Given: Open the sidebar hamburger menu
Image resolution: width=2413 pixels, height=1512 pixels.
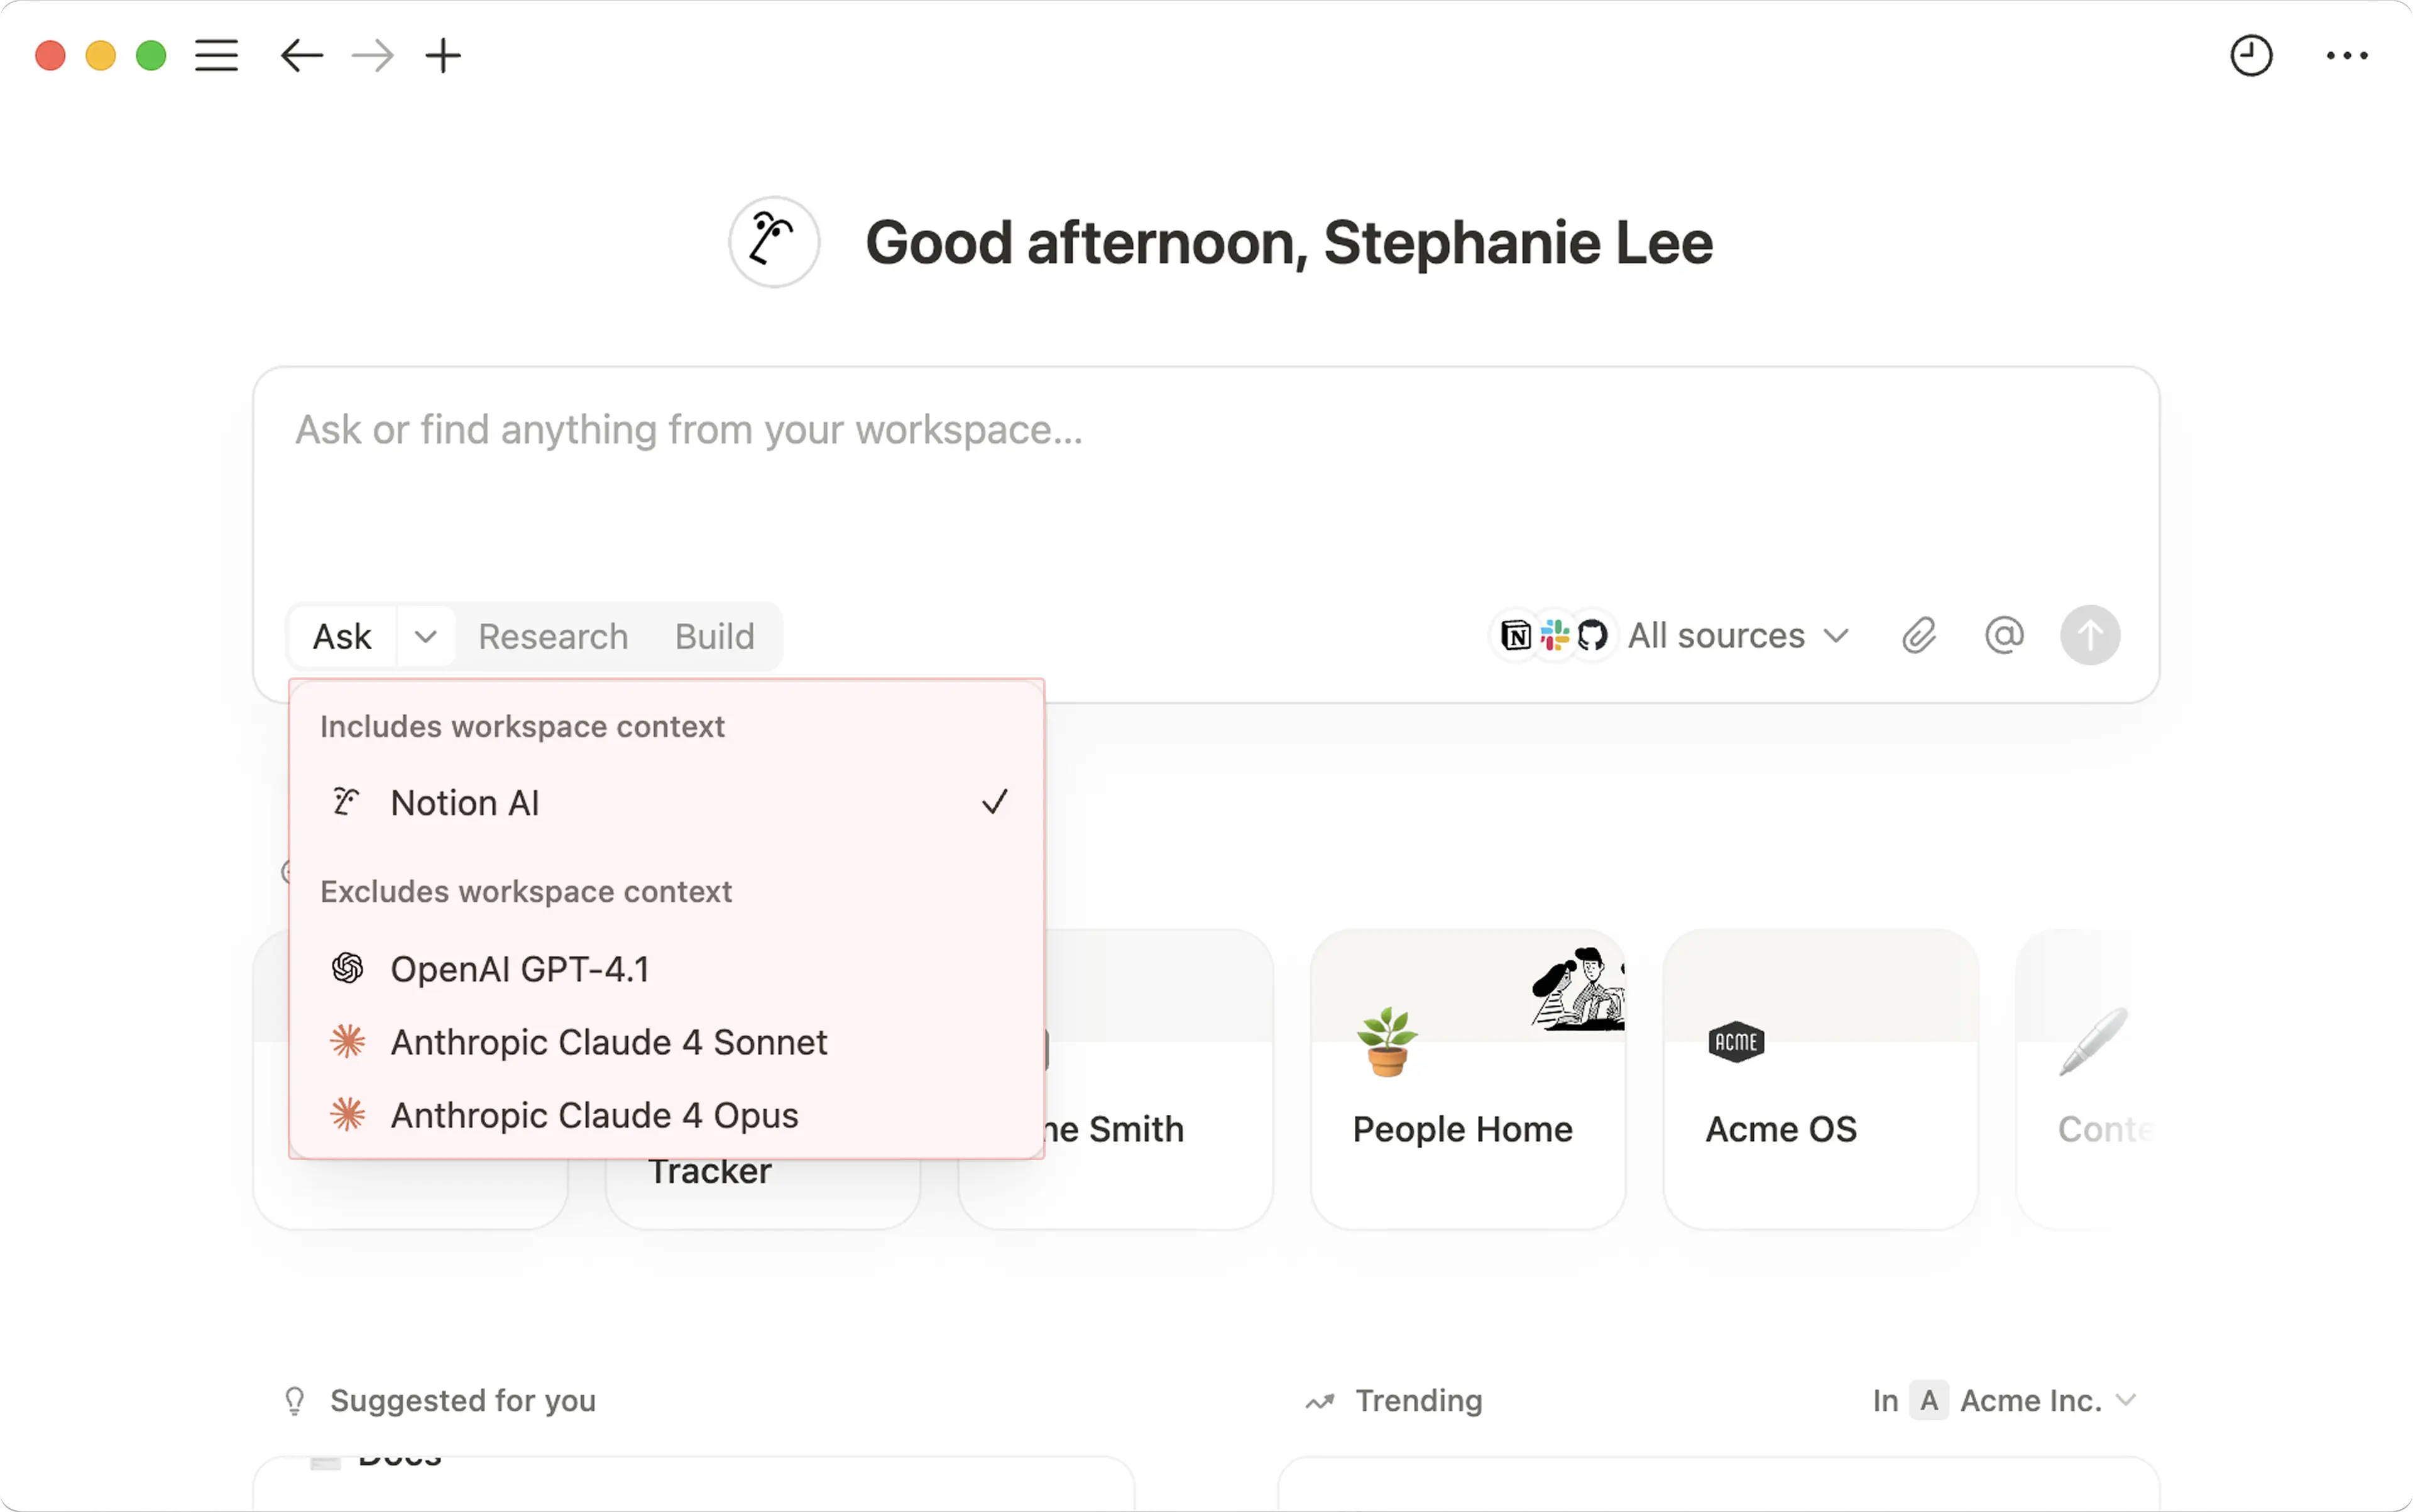Looking at the screenshot, I should tap(216, 56).
